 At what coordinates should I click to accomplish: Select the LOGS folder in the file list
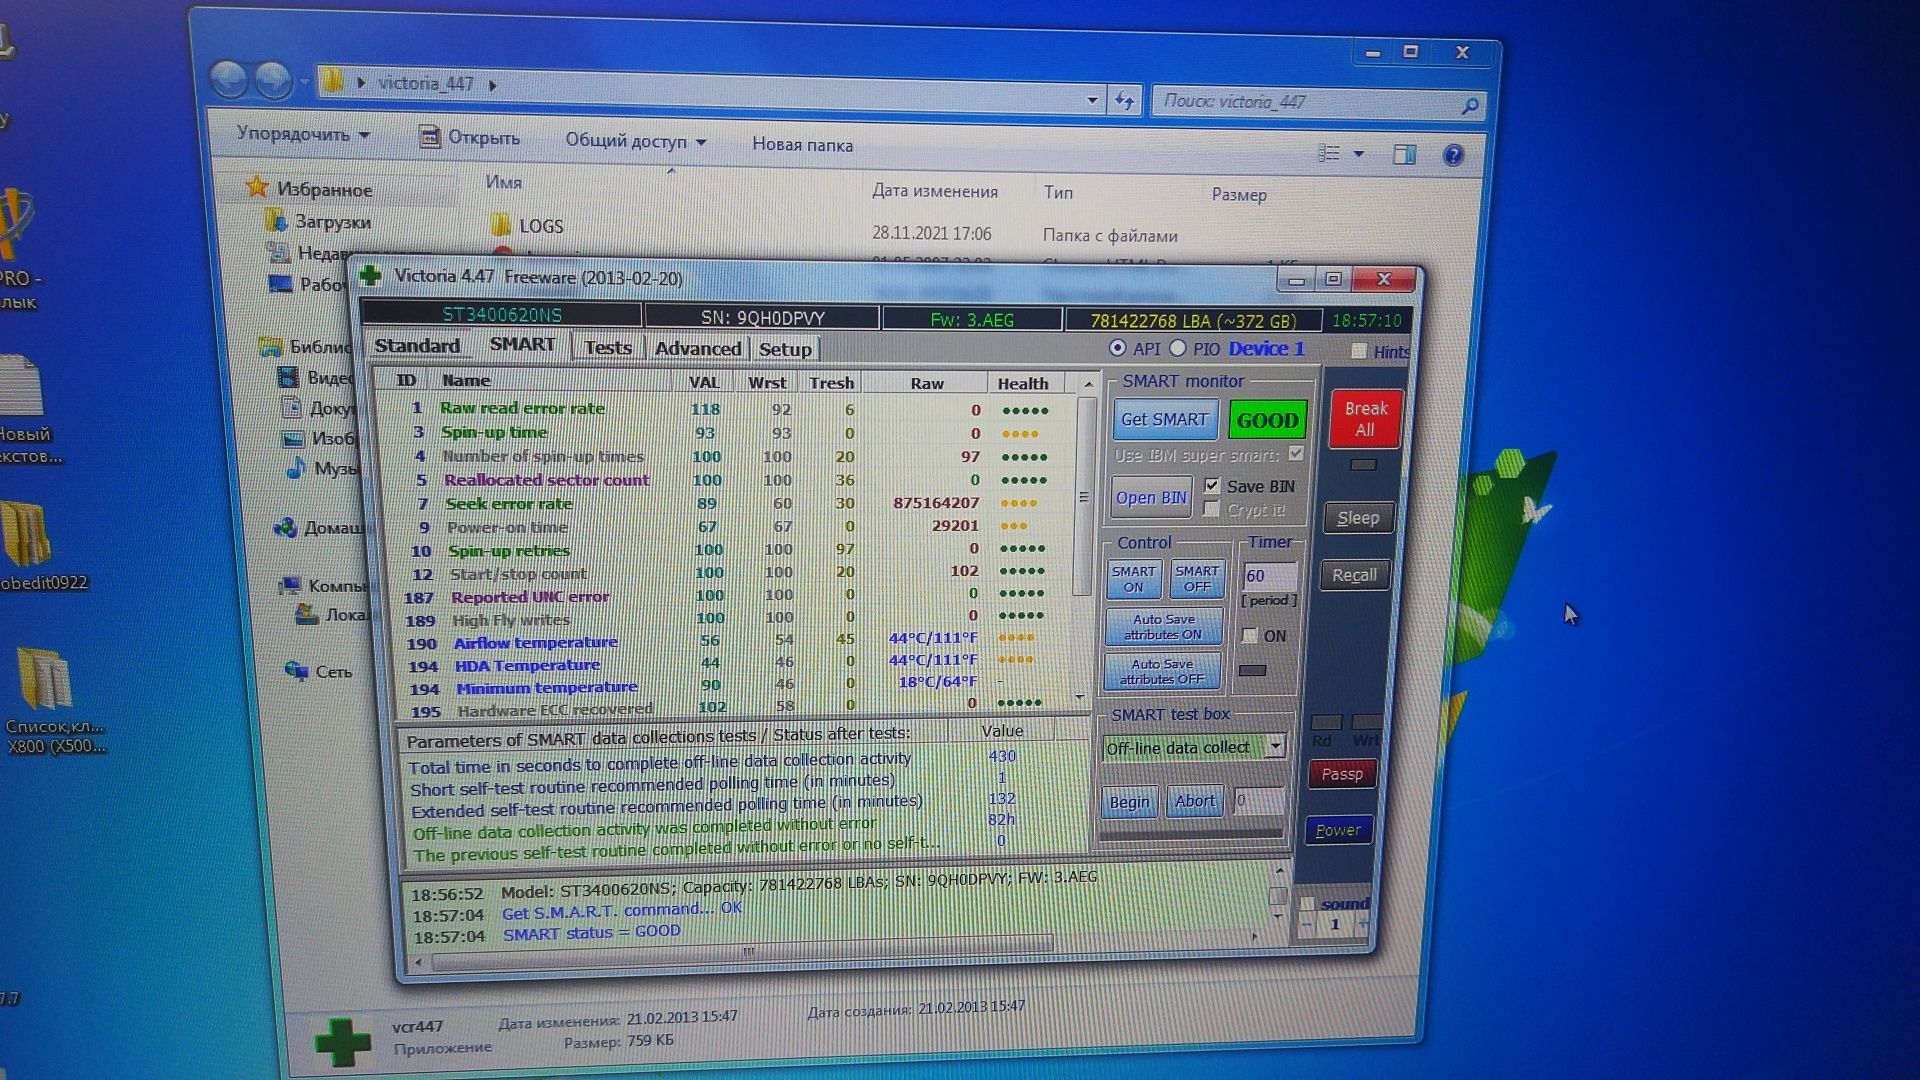528,226
